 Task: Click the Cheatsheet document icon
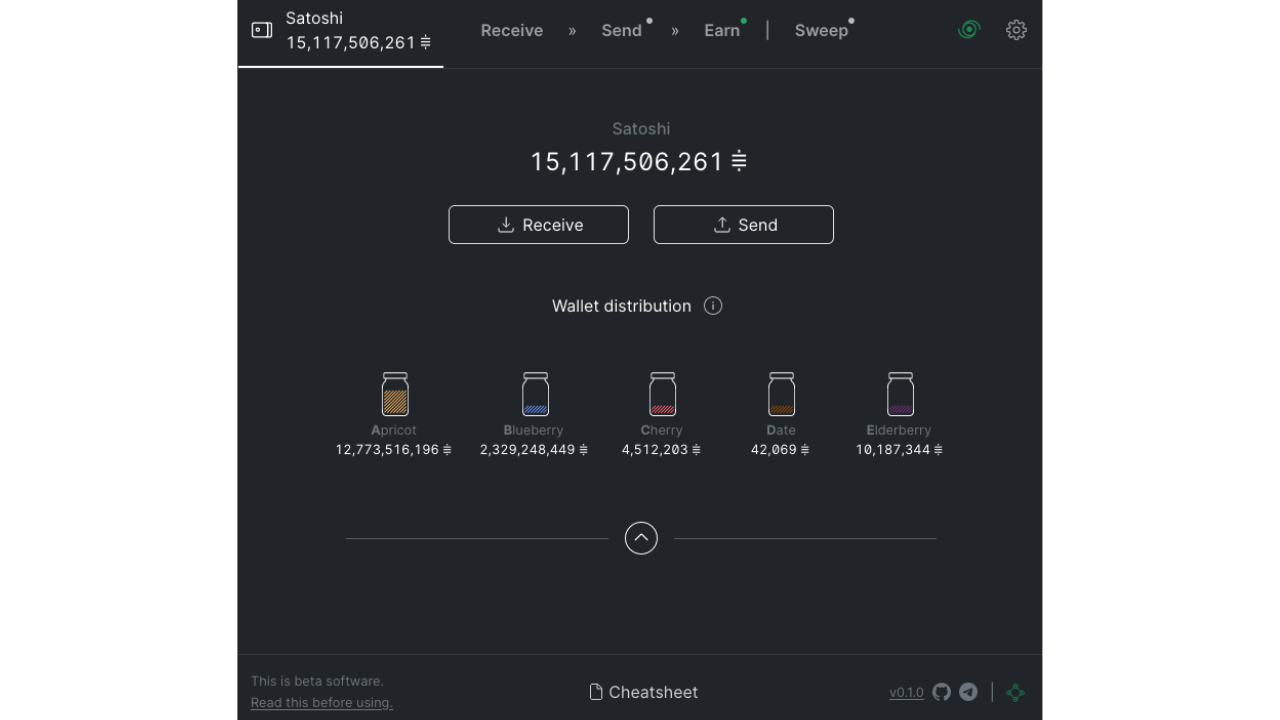[x=595, y=691]
